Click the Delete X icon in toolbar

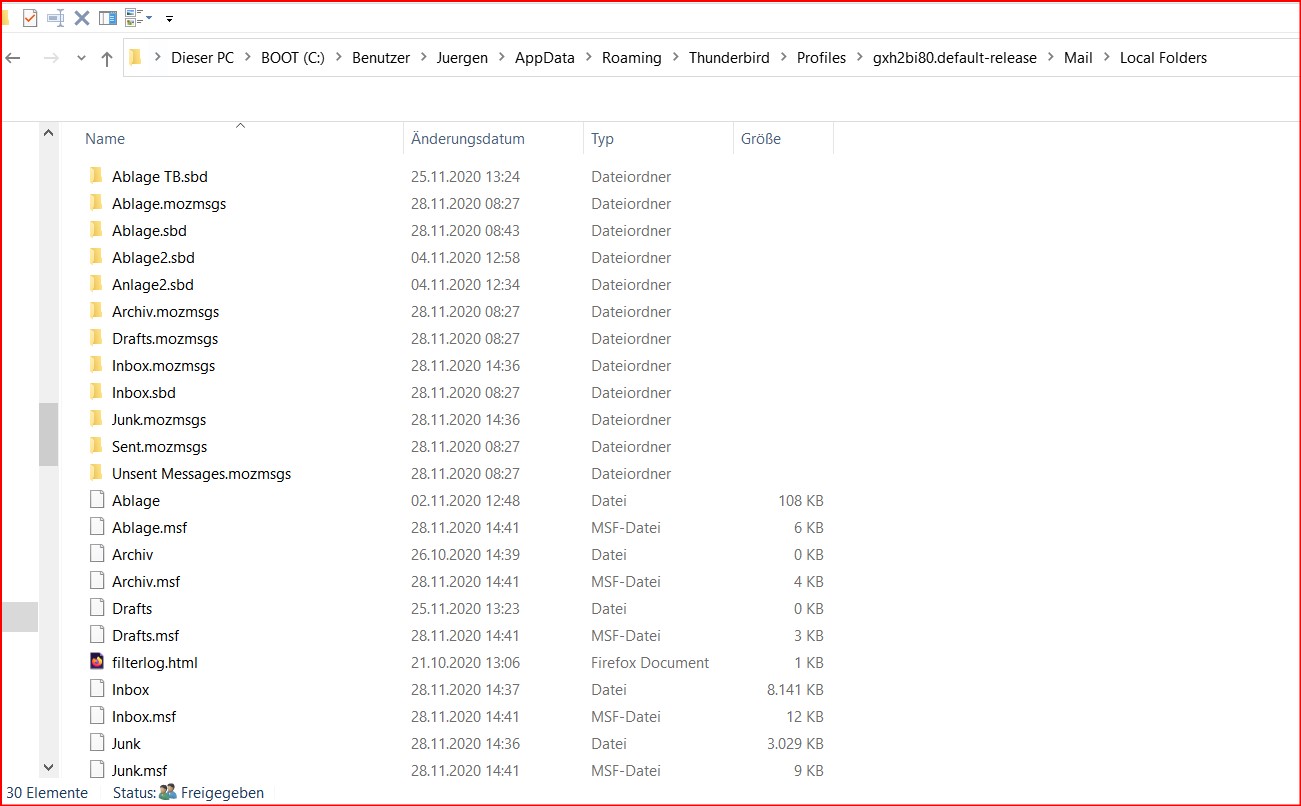click(82, 18)
